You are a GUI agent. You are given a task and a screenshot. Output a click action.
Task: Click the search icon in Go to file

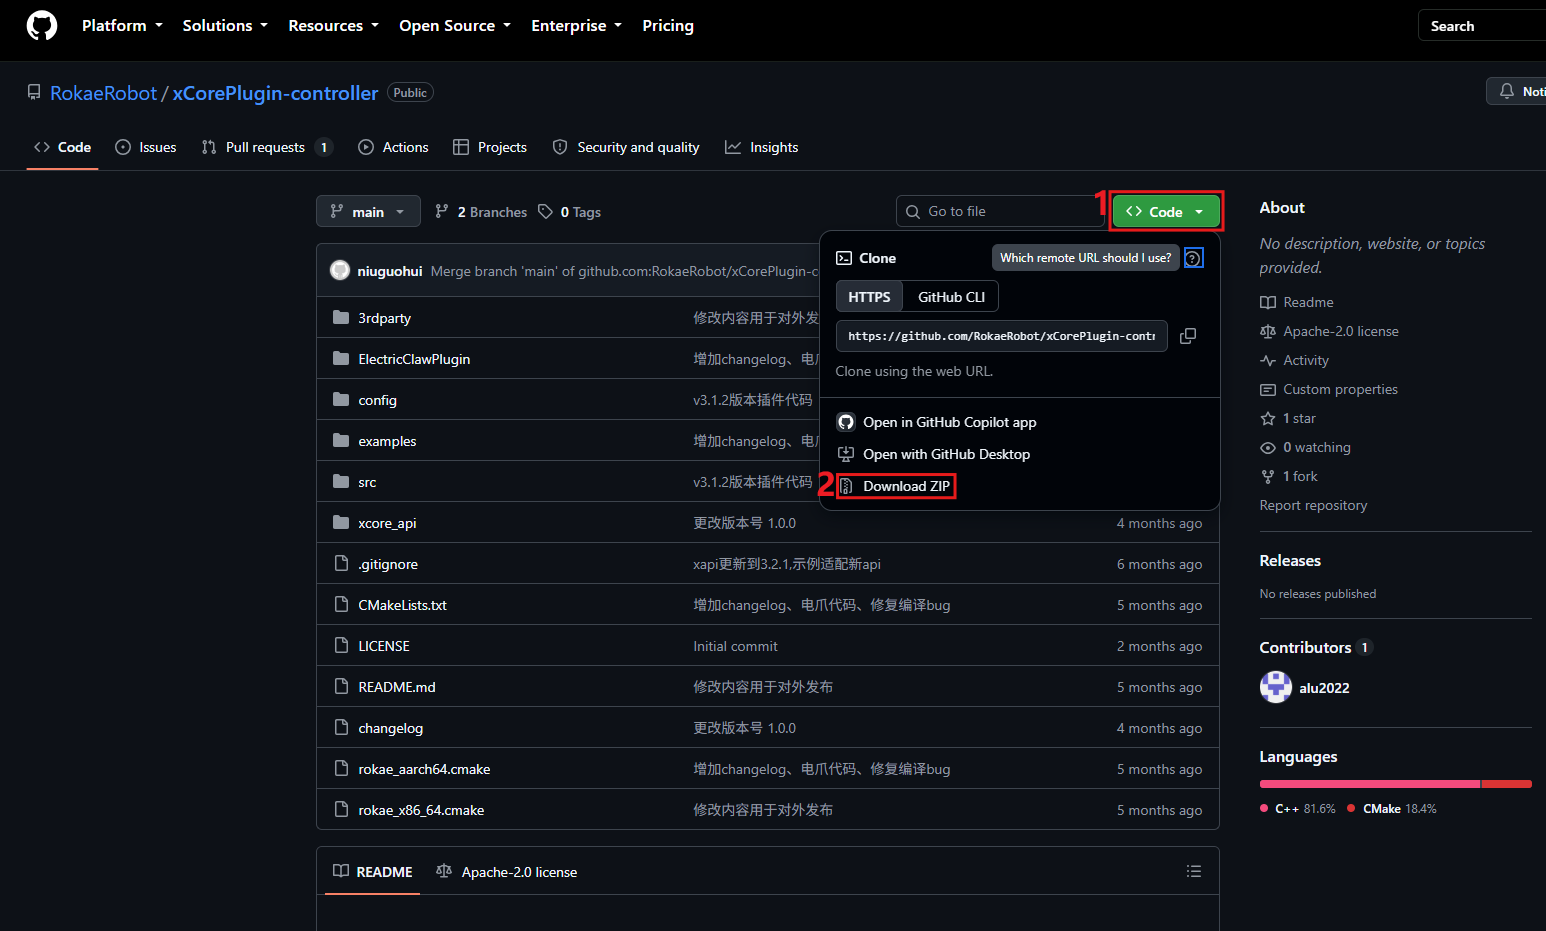tap(913, 211)
